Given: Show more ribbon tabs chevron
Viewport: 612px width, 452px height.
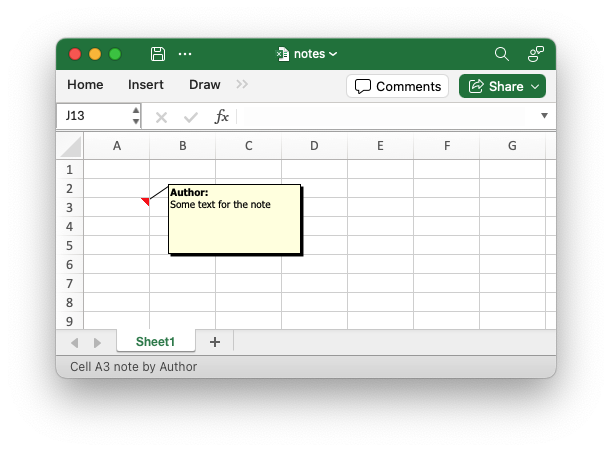Looking at the screenshot, I should [242, 84].
